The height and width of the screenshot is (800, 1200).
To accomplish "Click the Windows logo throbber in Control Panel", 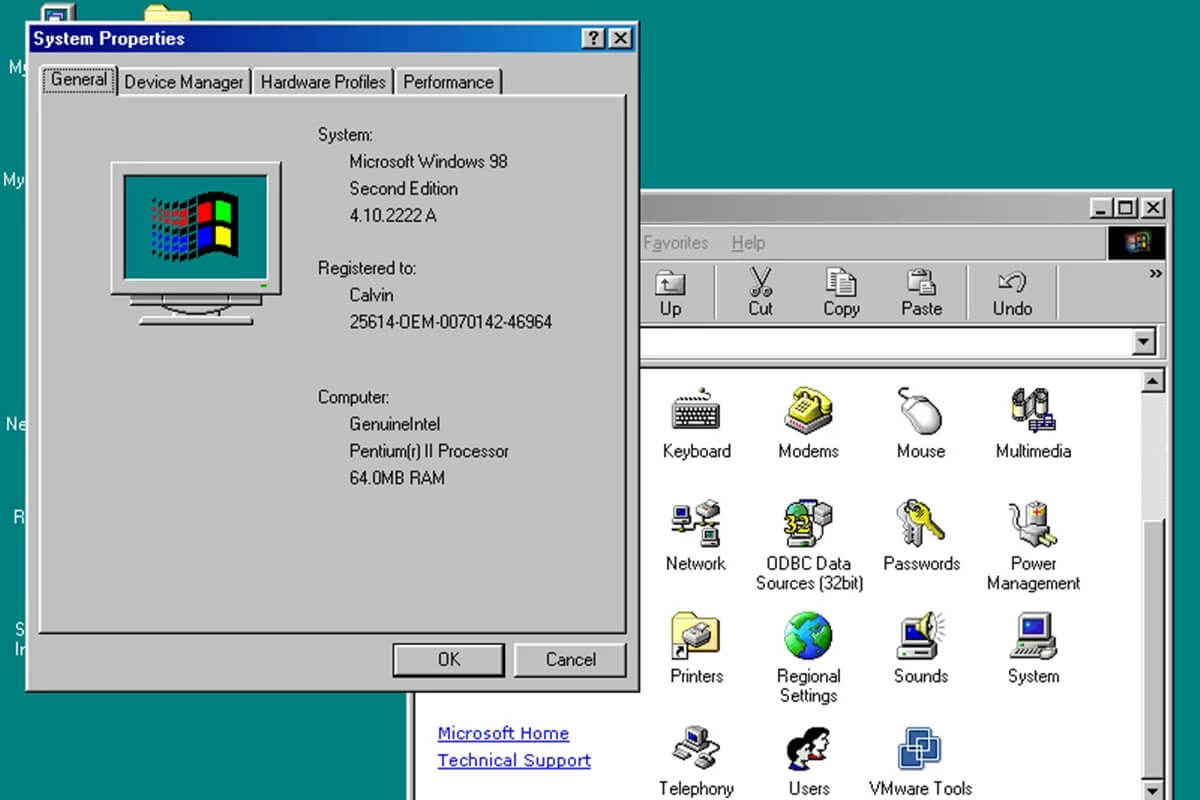I will pos(1137,243).
